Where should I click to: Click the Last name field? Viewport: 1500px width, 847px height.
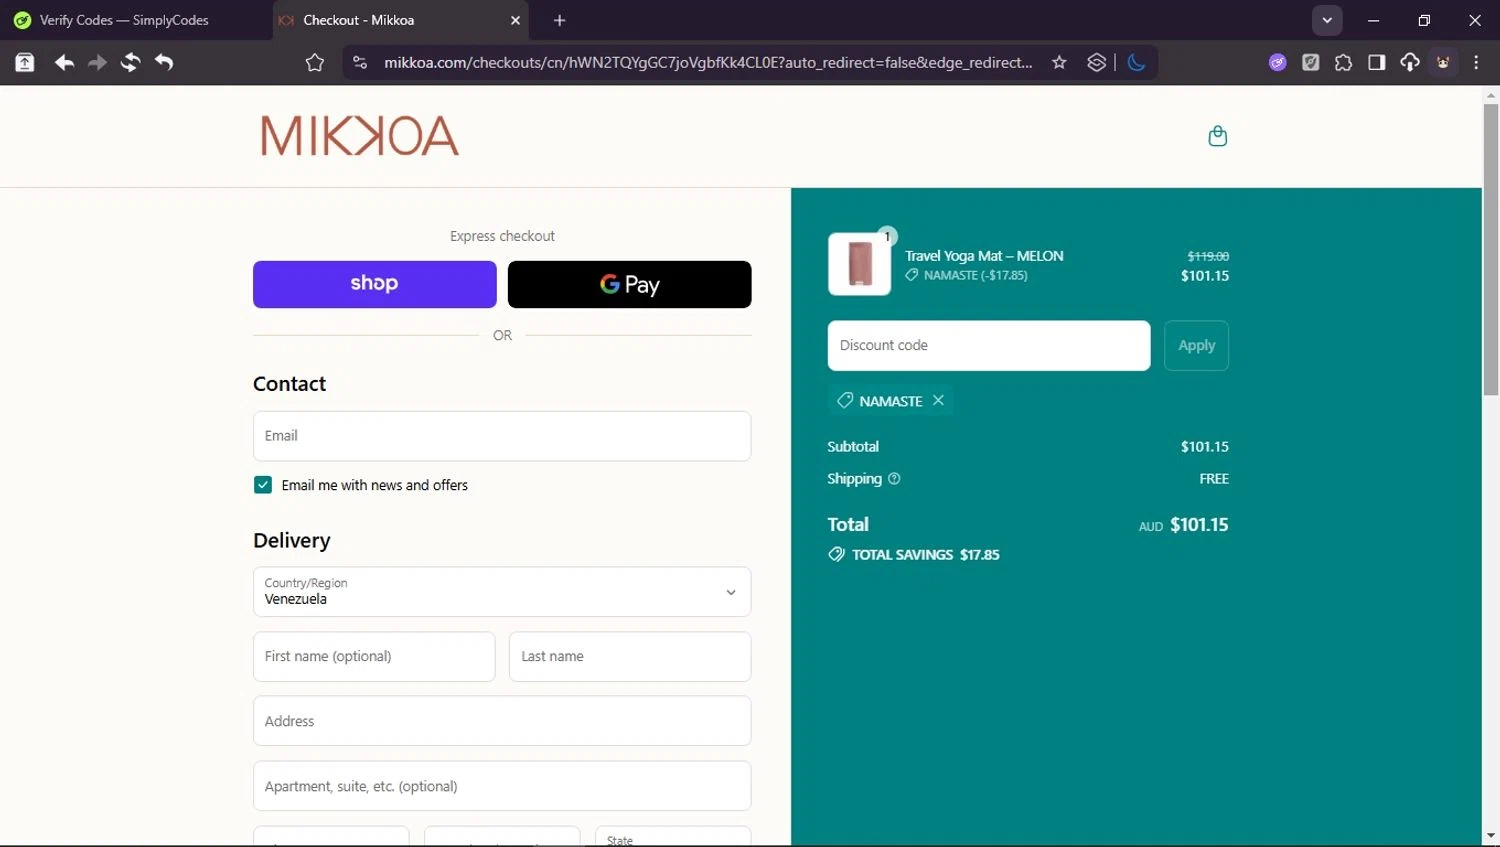630,657
